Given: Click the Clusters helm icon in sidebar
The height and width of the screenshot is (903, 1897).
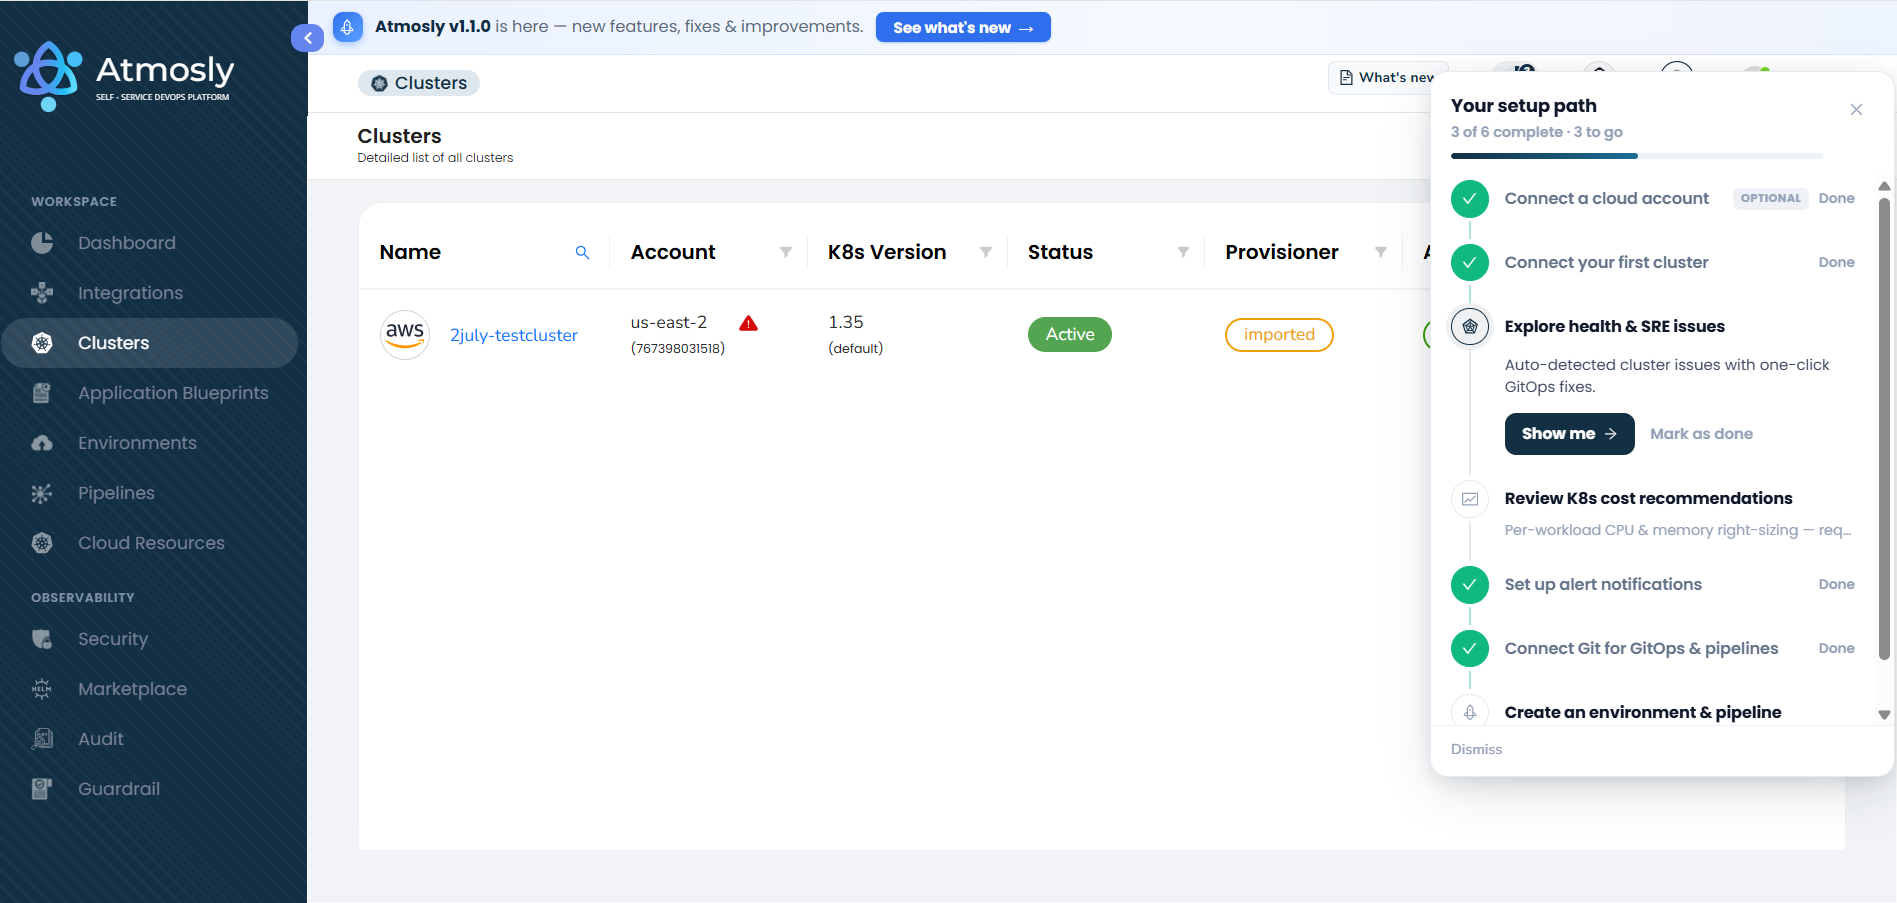Looking at the screenshot, I should tap(42, 343).
